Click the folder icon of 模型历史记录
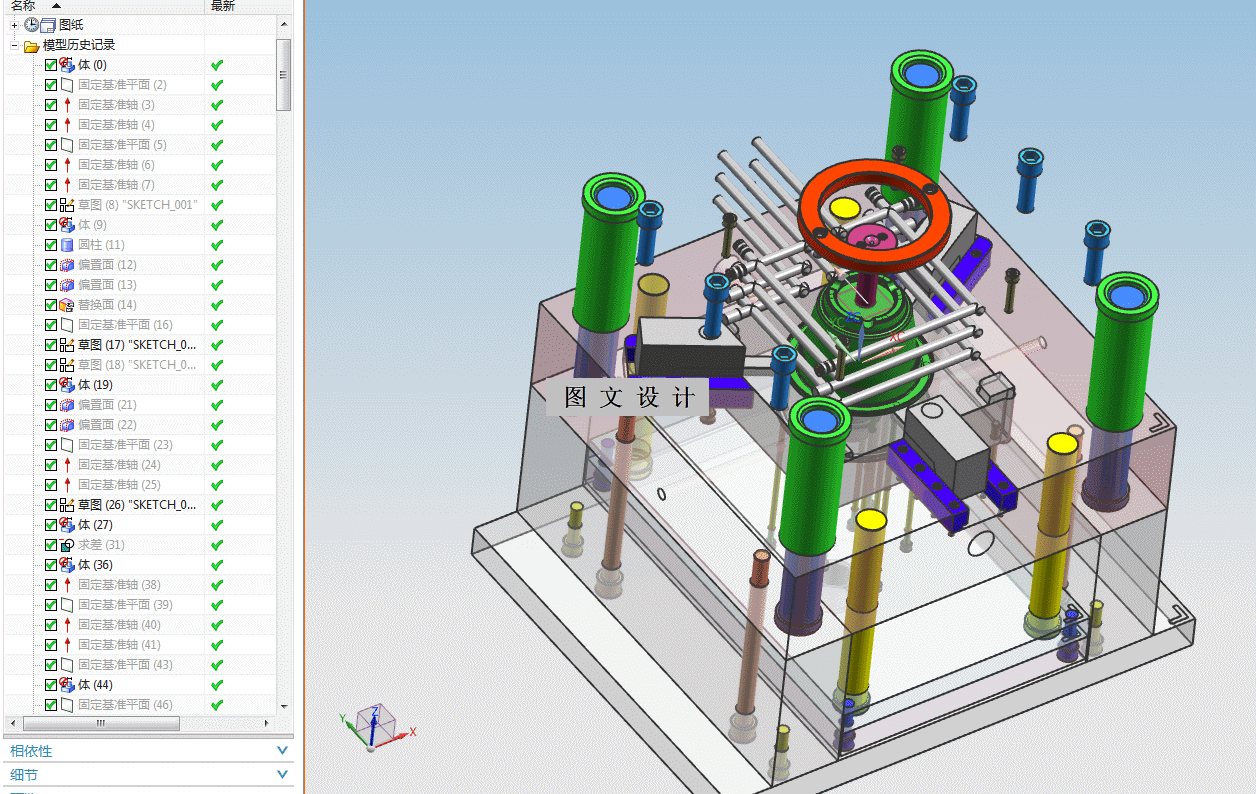 click(31, 45)
